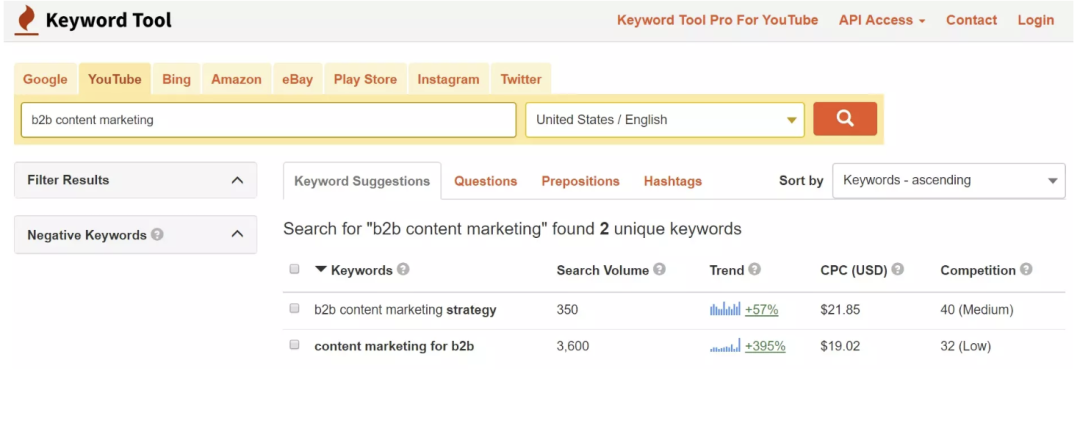Switch to the Google tab
This screenshot has height=429, width=1080.
(45, 79)
